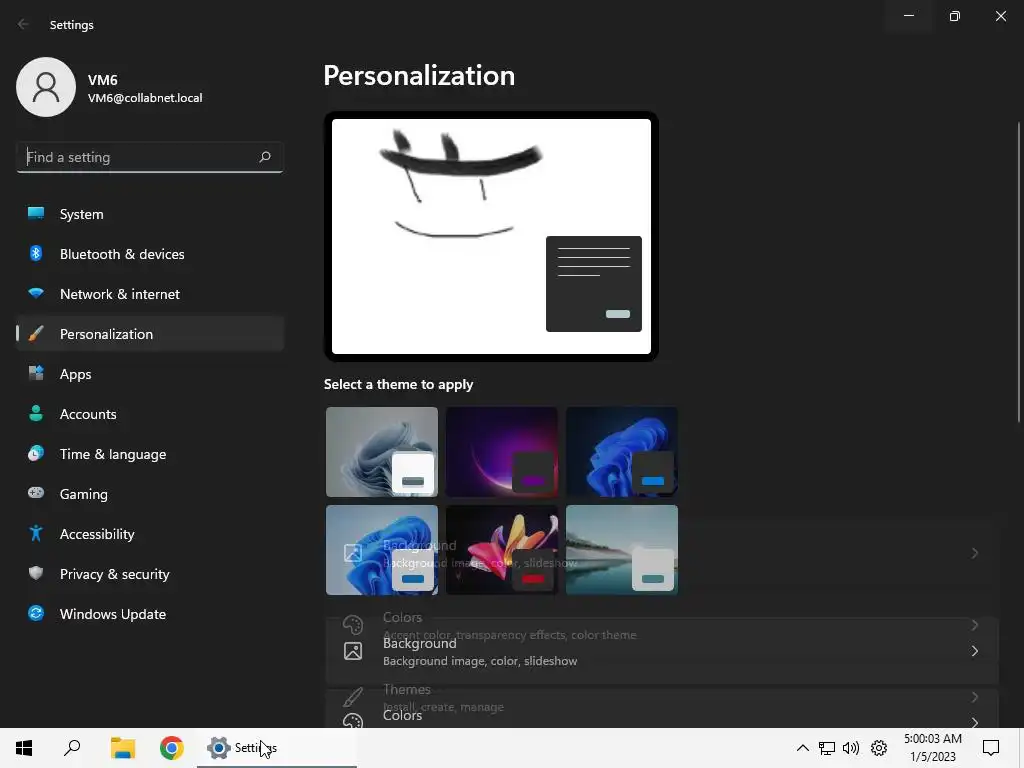Open Privacy & security settings
The width and height of the screenshot is (1024, 768).
click(x=150, y=574)
